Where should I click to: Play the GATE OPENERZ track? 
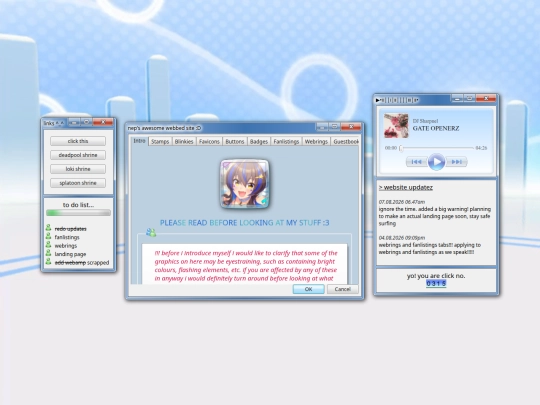[436, 162]
